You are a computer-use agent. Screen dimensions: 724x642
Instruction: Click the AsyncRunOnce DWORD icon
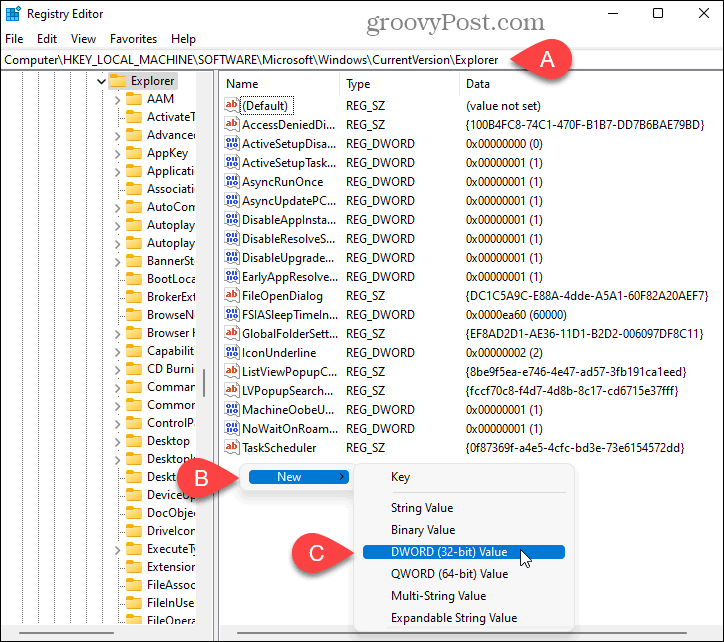tap(232, 181)
